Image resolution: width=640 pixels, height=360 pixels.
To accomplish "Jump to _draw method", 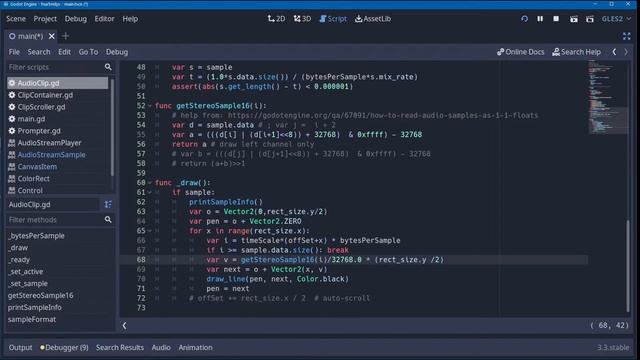I will [18, 248].
